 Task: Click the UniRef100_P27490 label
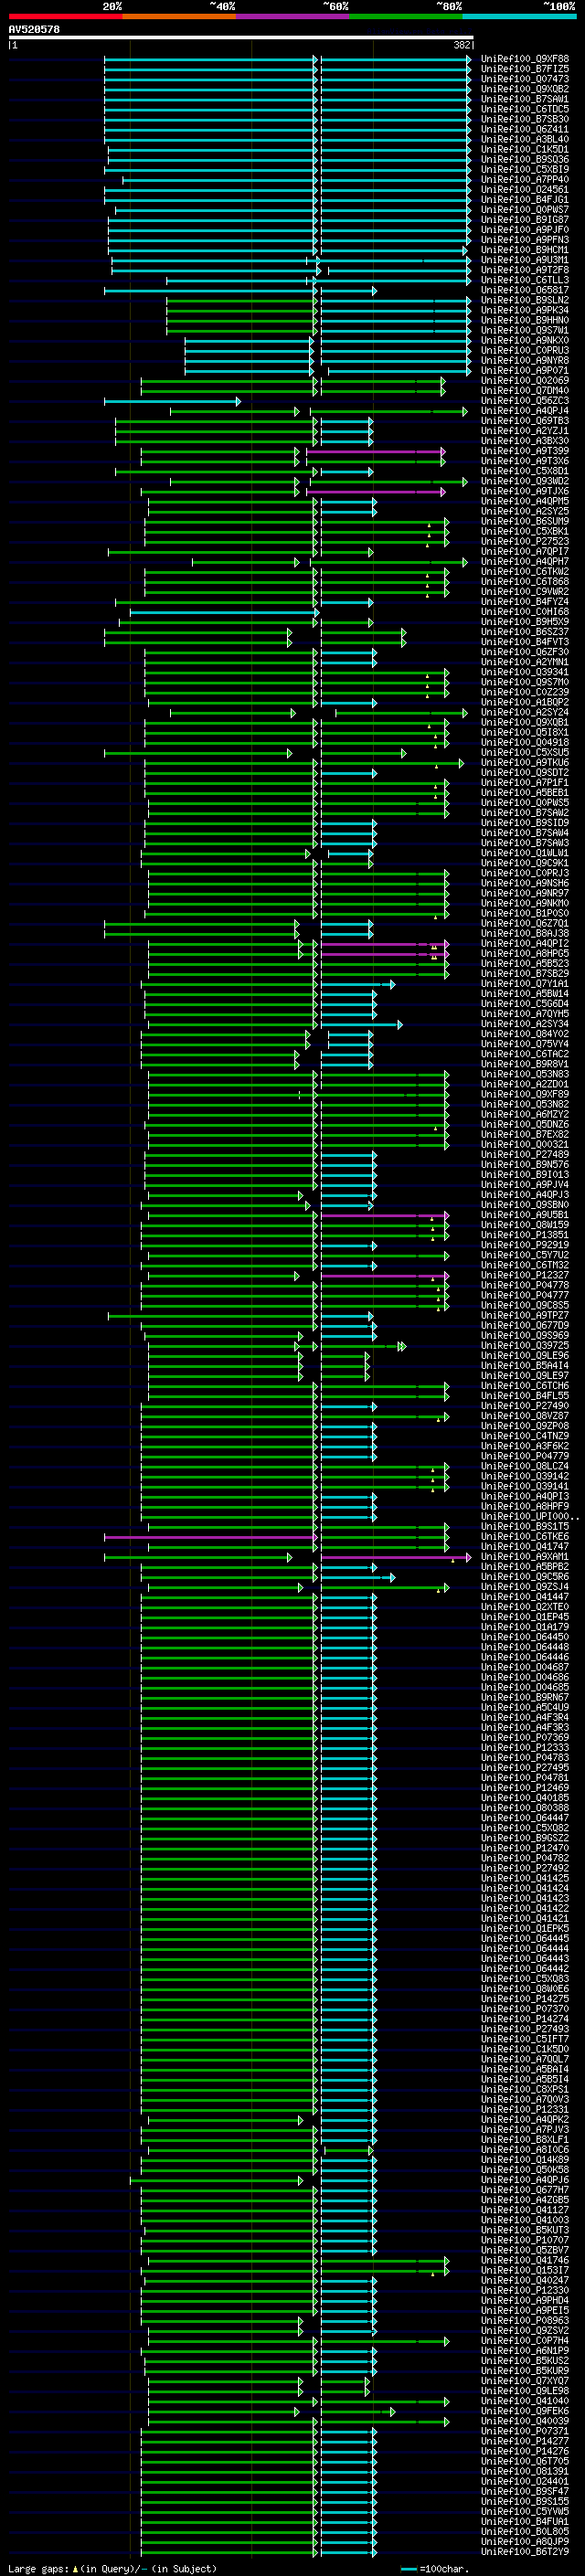click(x=525, y=1406)
